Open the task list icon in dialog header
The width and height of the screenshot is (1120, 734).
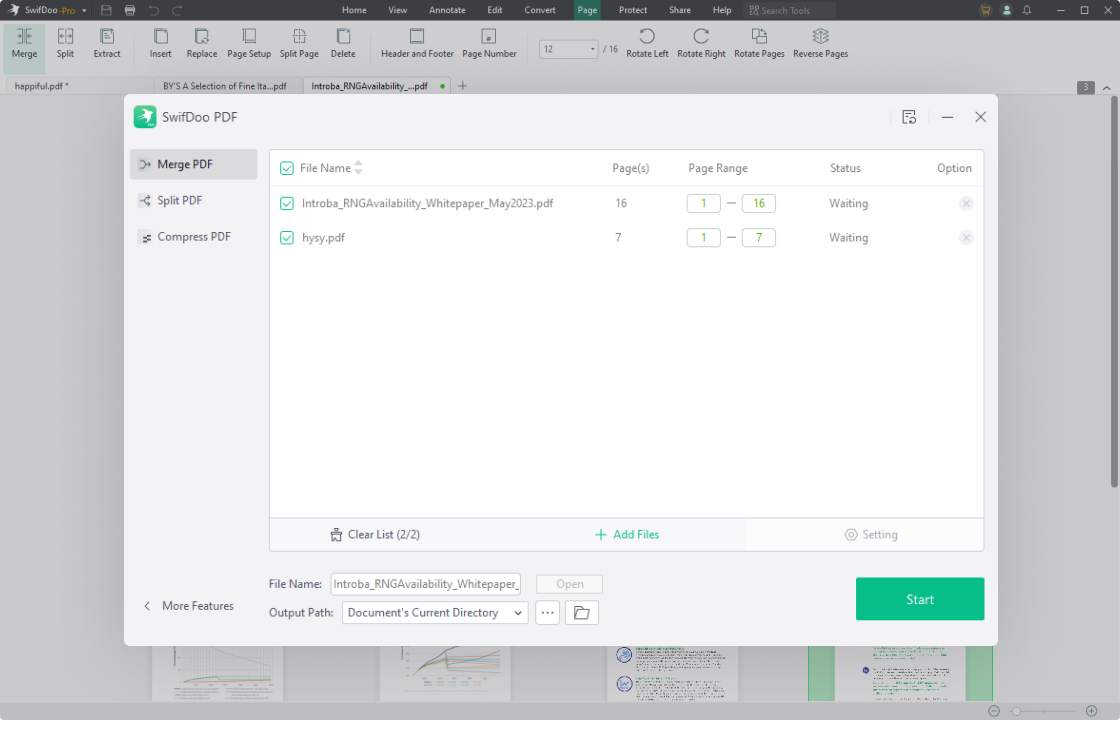[x=909, y=117]
